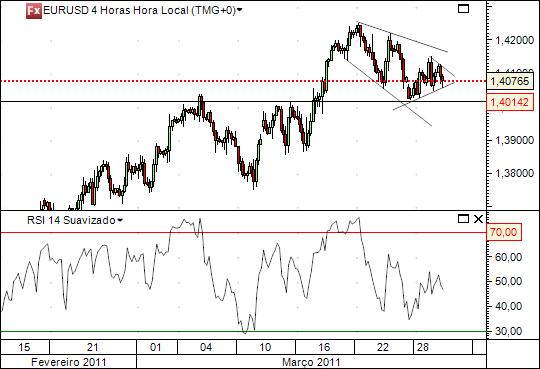
Task: Click the 1,39000 price axis label
Action: tap(514, 140)
